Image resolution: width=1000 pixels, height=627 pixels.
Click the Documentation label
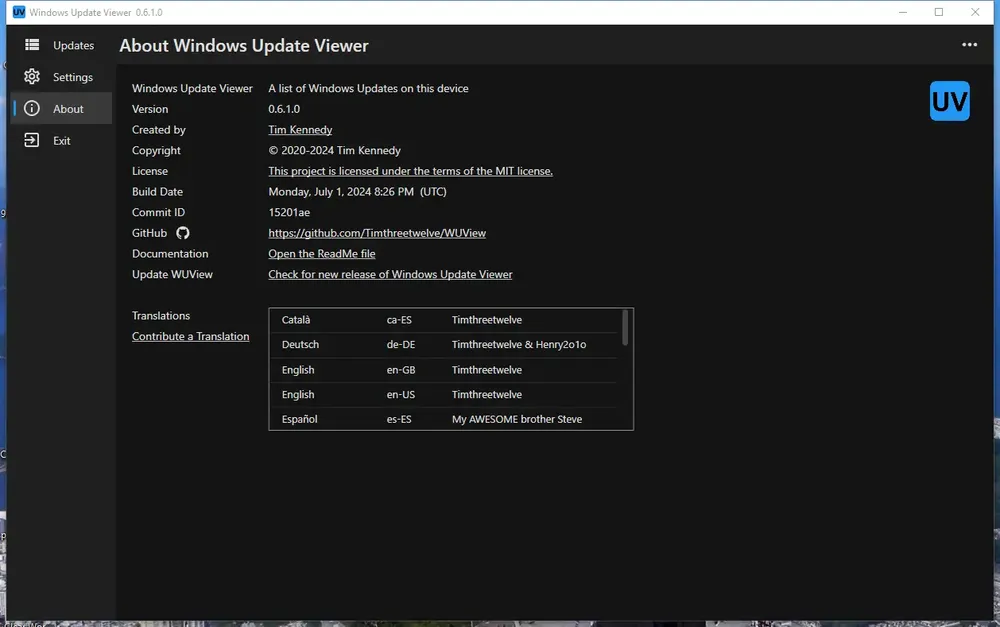point(170,253)
